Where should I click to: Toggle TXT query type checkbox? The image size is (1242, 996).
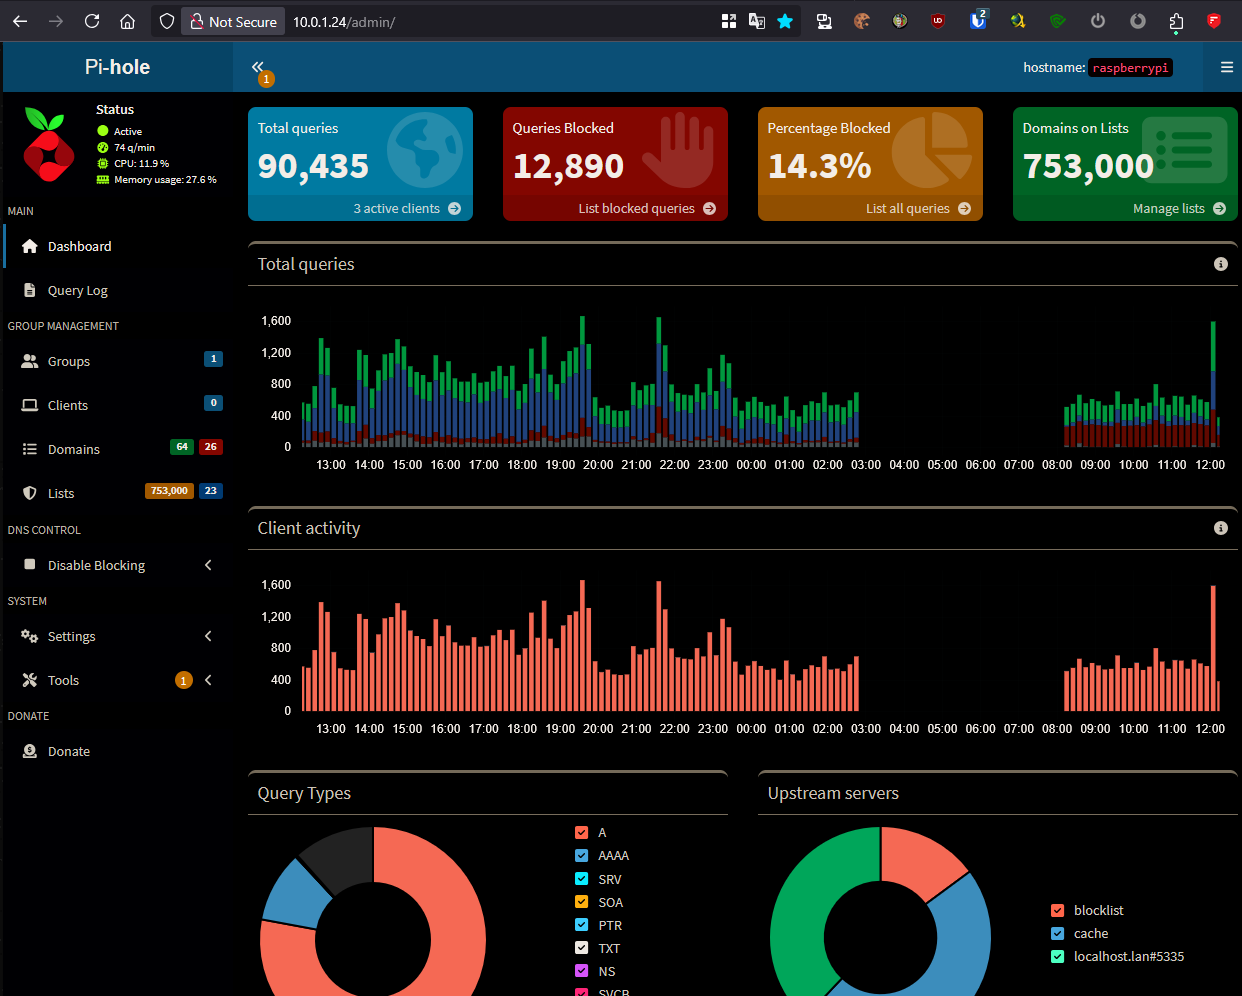click(x=582, y=948)
